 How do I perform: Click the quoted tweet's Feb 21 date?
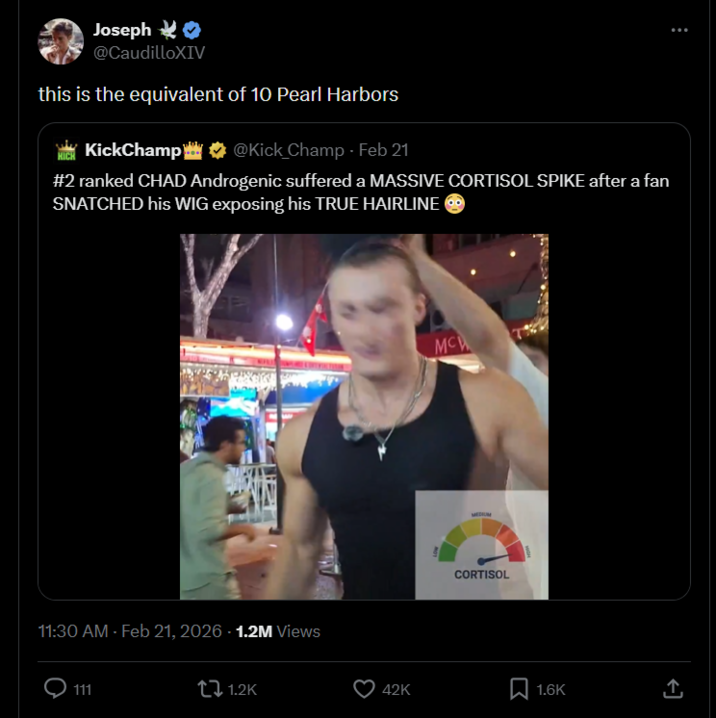pyautogui.click(x=383, y=150)
